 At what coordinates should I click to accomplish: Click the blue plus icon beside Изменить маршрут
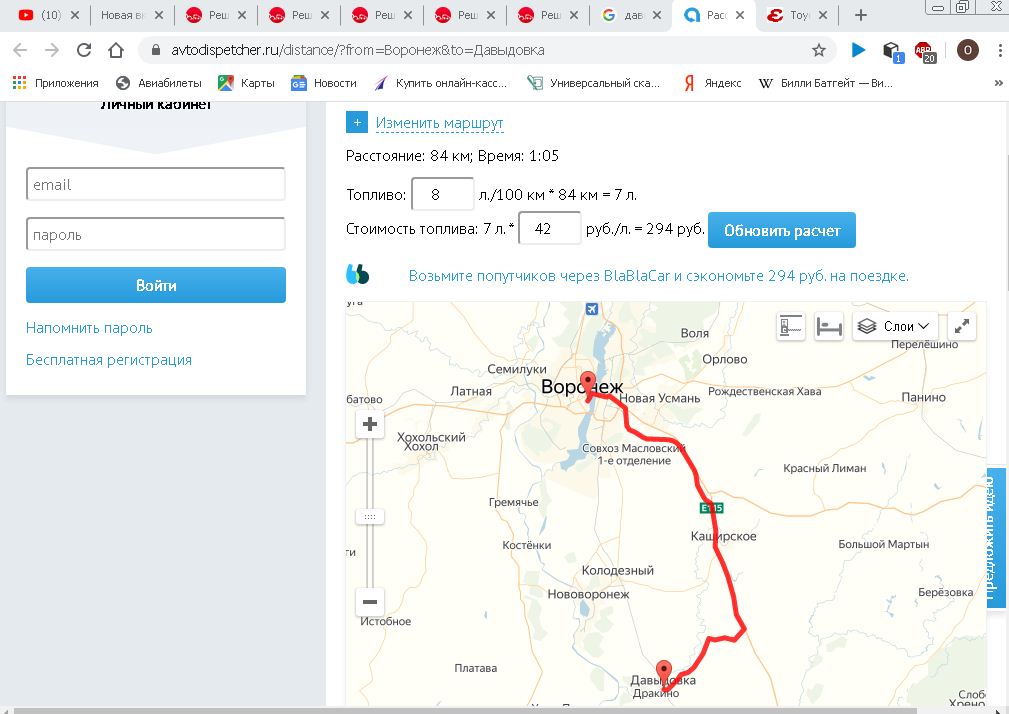pyautogui.click(x=357, y=122)
